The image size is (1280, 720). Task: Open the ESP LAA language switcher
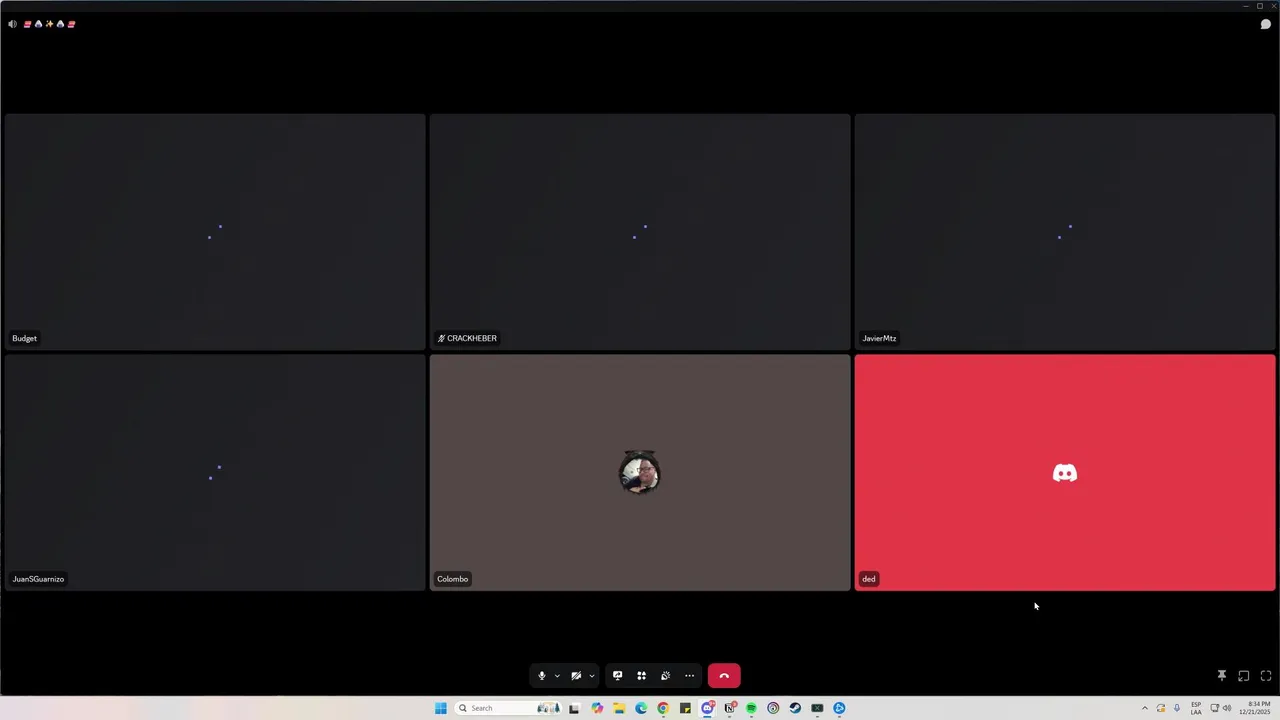click(1196, 708)
